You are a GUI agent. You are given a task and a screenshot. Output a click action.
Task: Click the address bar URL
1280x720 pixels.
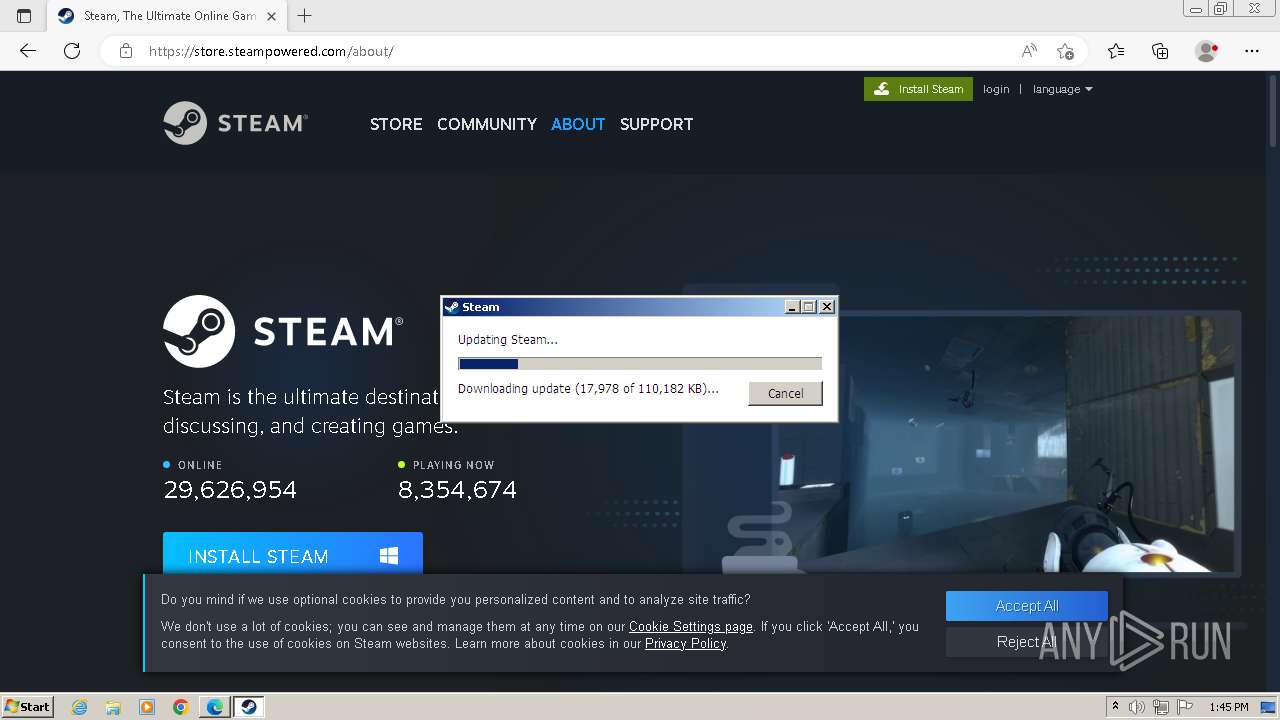point(271,51)
